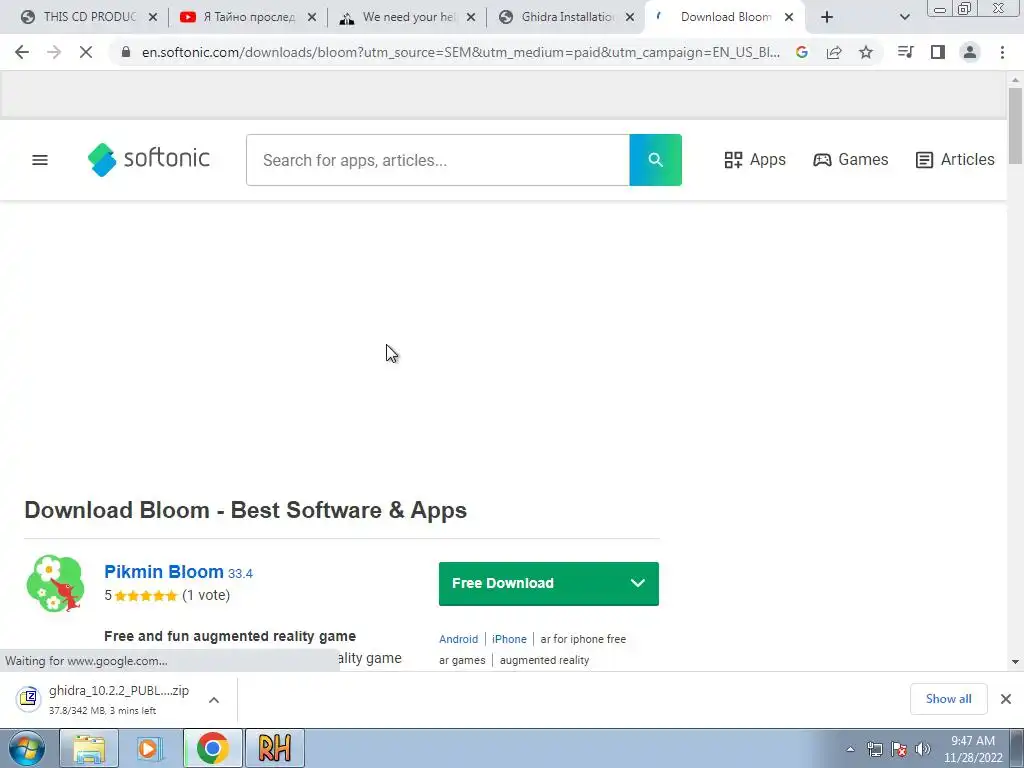
Task: Close the Download Bloom tab
Action: click(789, 18)
